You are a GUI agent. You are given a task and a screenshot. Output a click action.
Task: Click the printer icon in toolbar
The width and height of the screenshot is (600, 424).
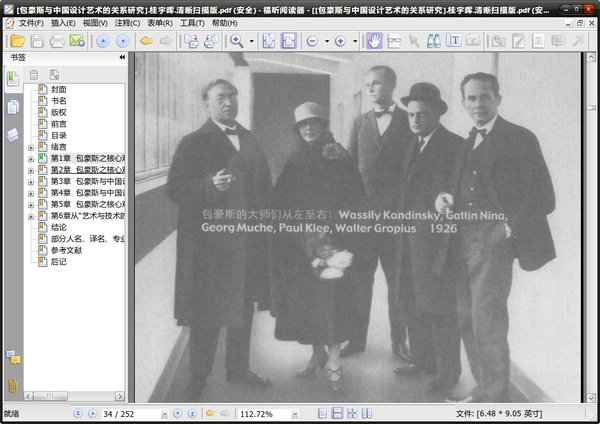(x=57, y=41)
